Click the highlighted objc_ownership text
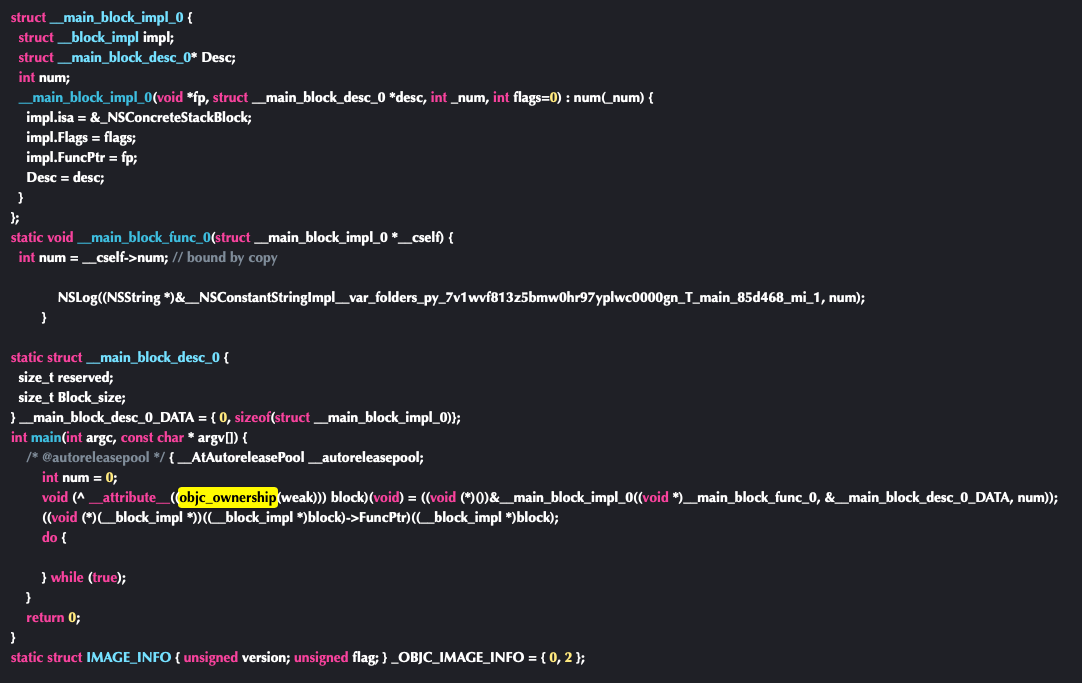This screenshot has width=1082, height=683. tap(228, 497)
